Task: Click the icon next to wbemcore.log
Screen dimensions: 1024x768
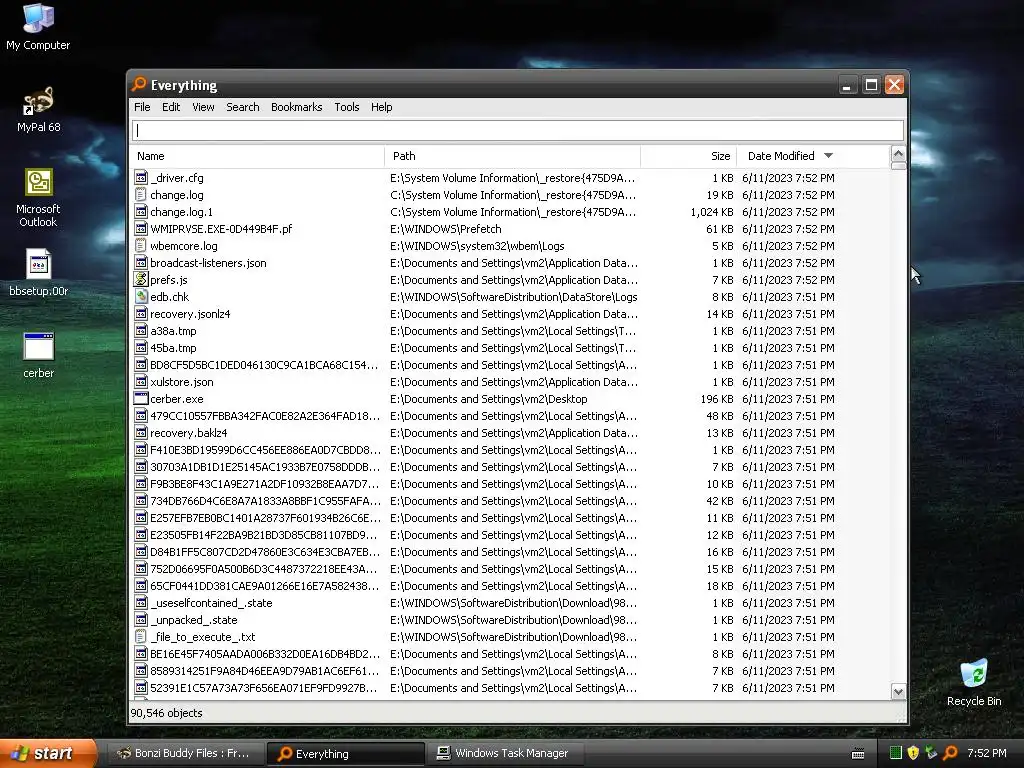Action: pyautogui.click(x=140, y=246)
